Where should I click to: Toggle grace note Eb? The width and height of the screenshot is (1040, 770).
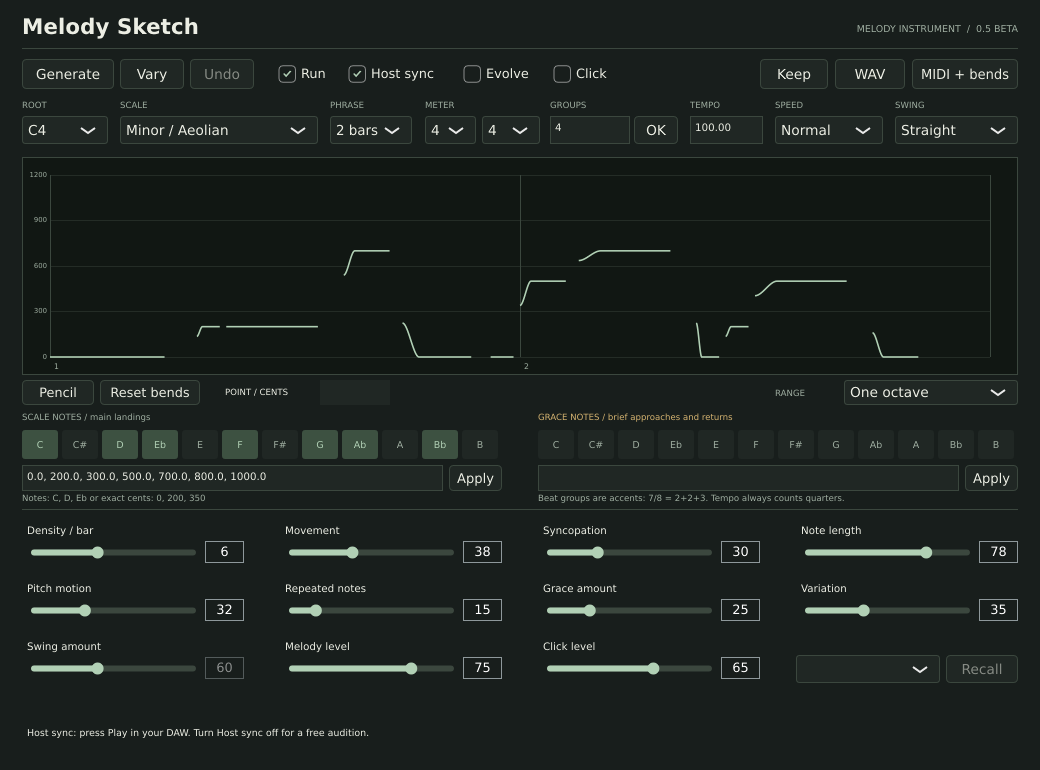pyautogui.click(x=676, y=444)
